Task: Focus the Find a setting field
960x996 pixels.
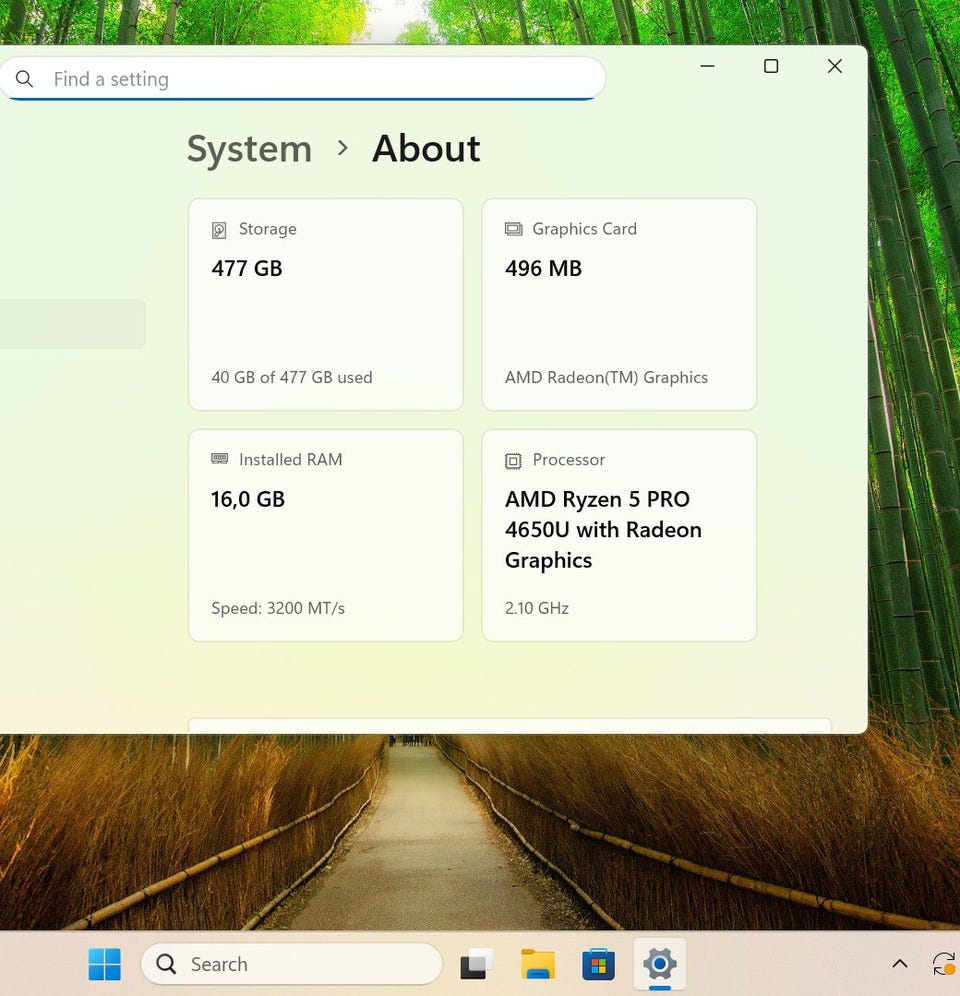Action: click(x=320, y=79)
